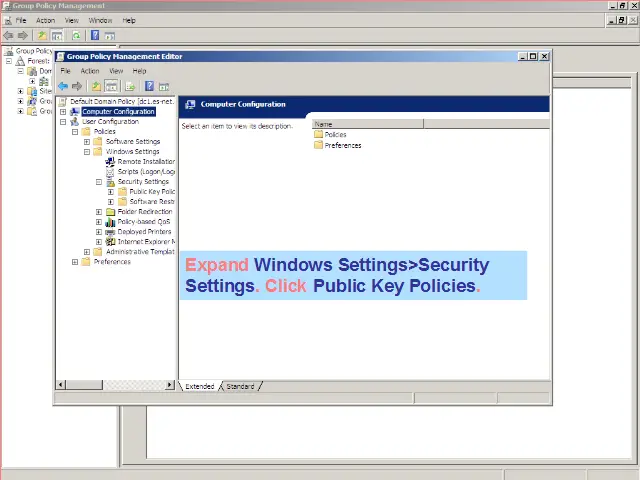Expand the Preferences node in the tree
Image resolution: width=640 pixels, height=480 pixels.
pos(75,262)
